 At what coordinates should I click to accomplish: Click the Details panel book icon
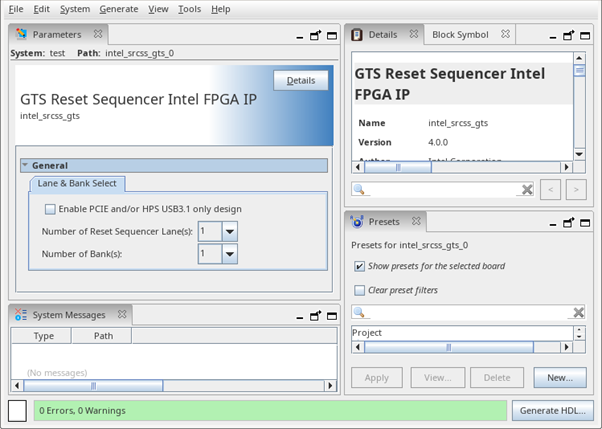point(357,35)
